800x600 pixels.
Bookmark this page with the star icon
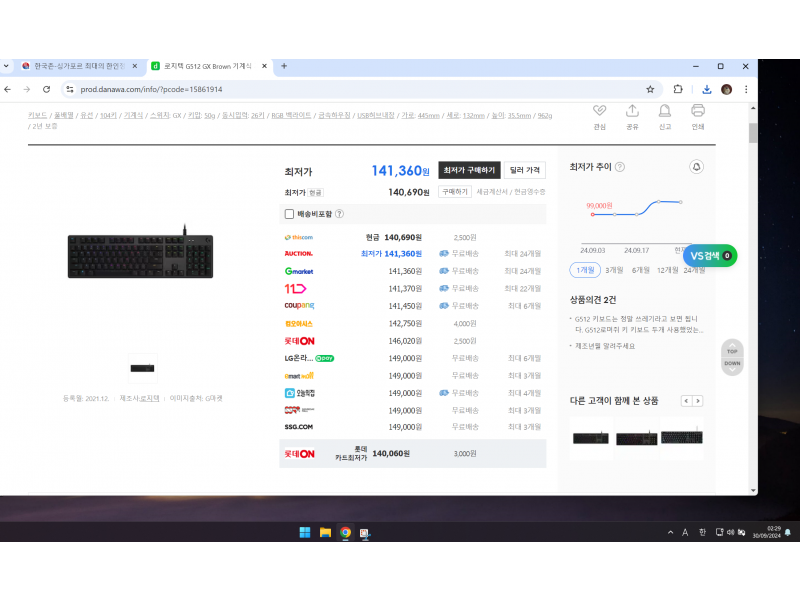[x=650, y=89]
